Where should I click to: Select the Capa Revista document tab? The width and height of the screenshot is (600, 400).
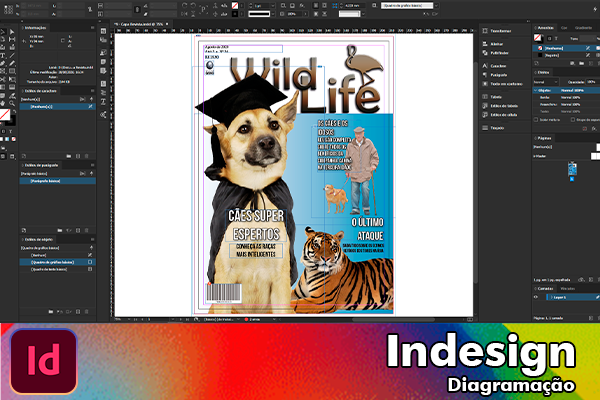pyautogui.click(x=142, y=24)
